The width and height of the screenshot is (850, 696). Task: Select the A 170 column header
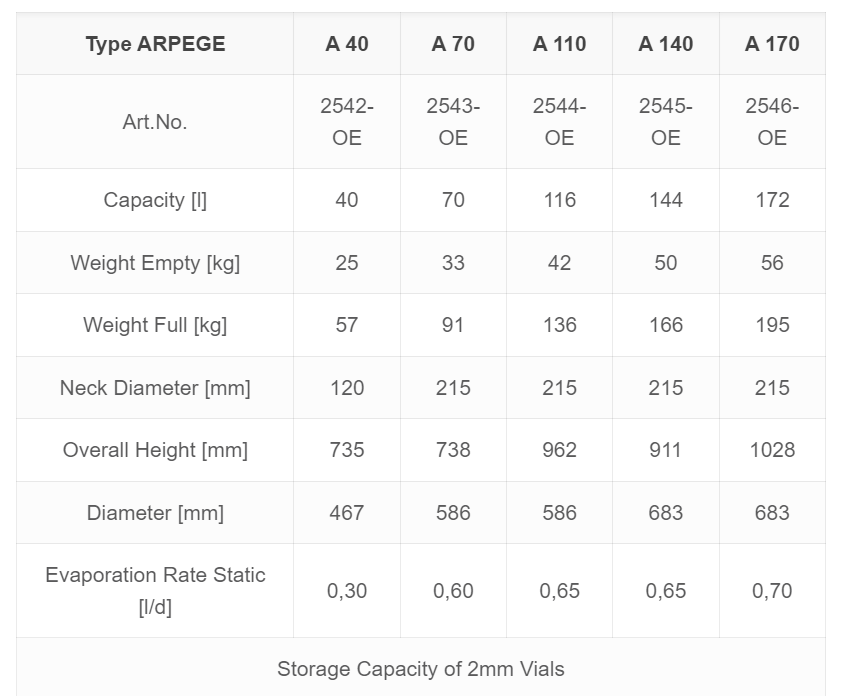pos(772,44)
